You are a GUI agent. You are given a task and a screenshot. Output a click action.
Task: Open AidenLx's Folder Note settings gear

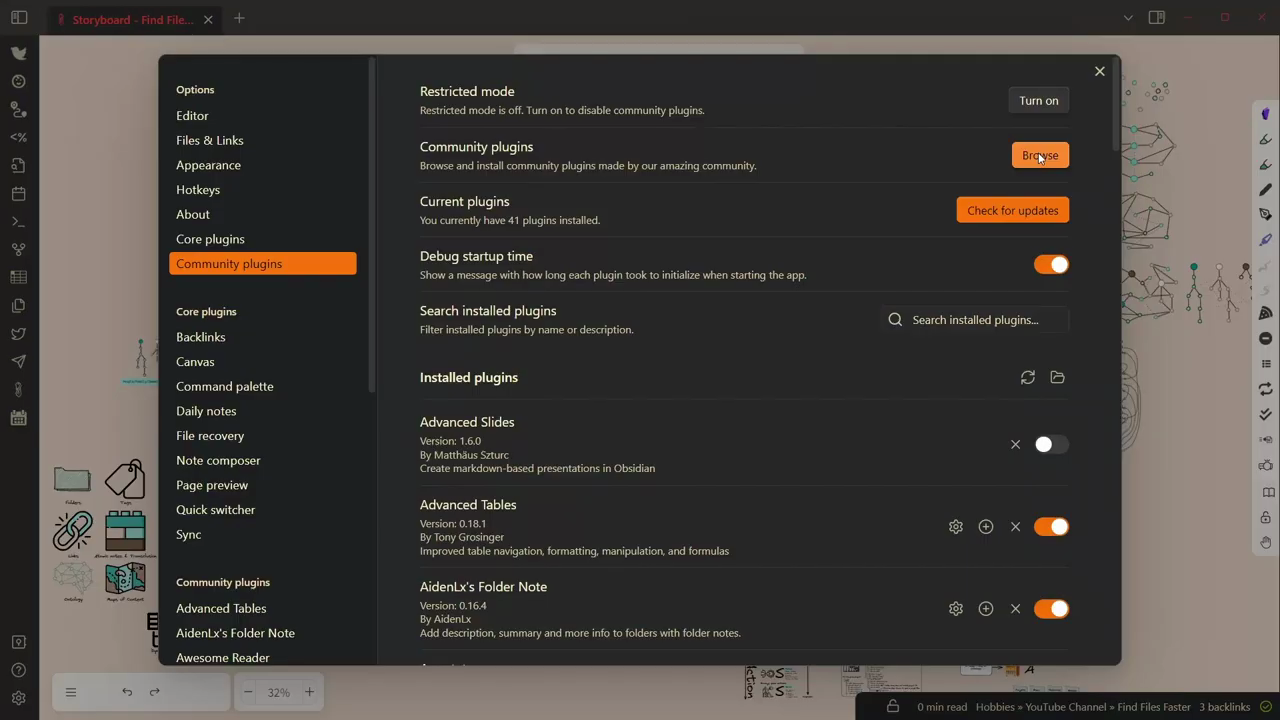point(956,608)
